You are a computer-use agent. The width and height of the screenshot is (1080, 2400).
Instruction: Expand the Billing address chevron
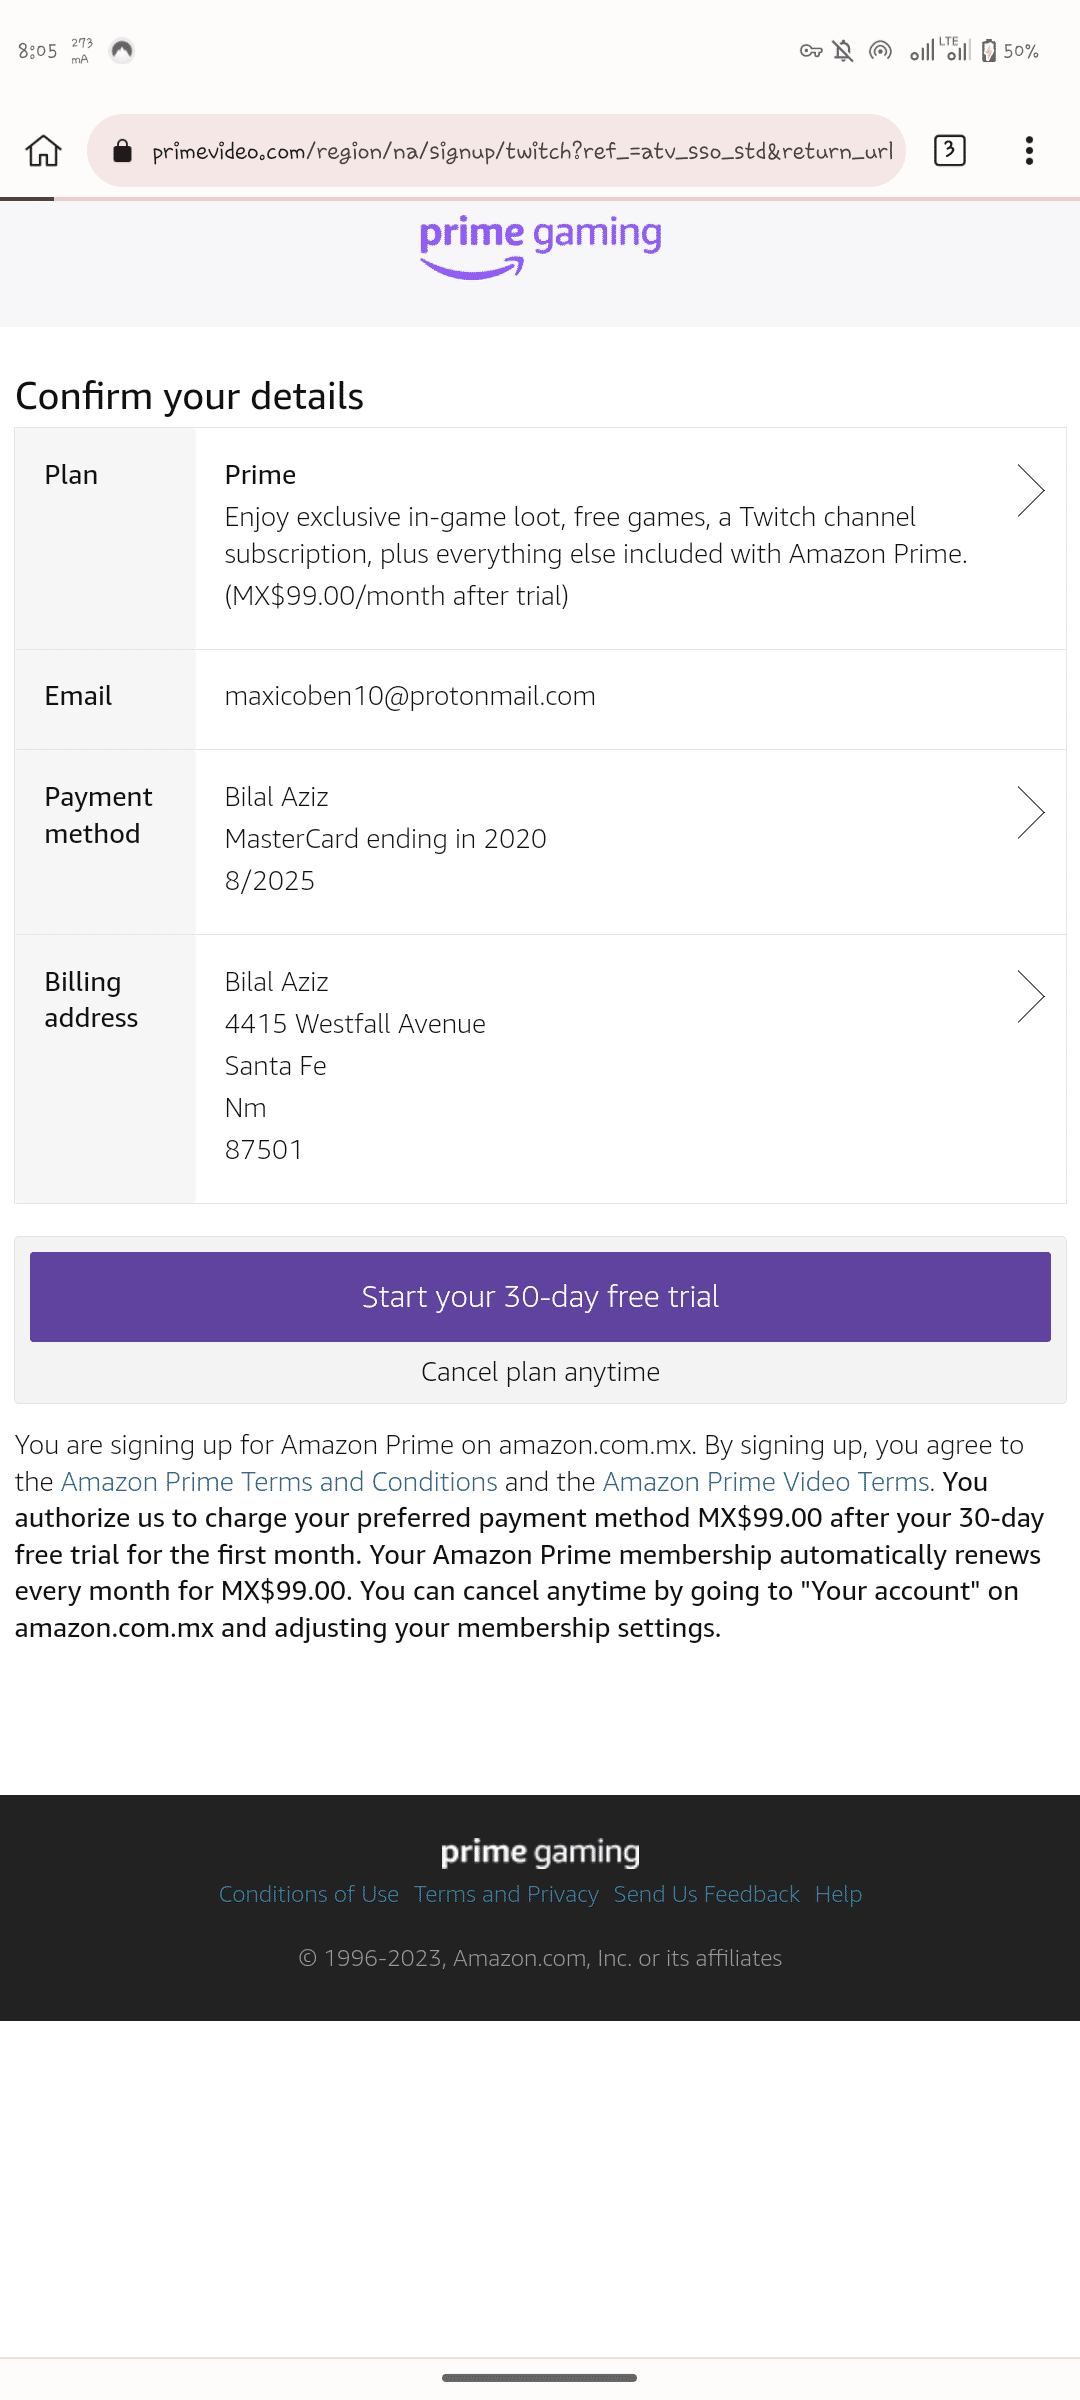pyautogui.click(x=1030, y=996)
